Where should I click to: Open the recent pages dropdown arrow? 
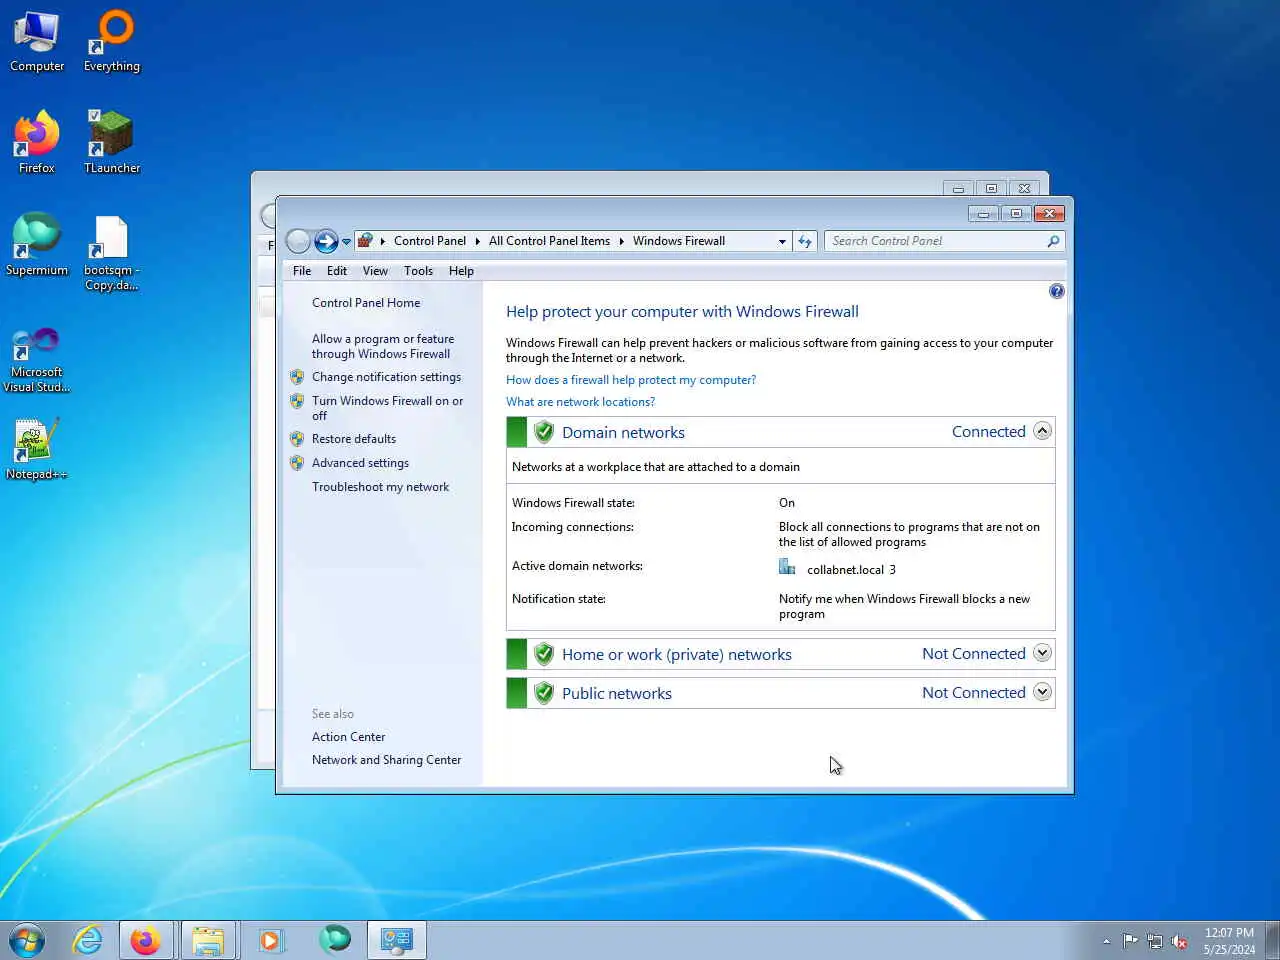346,242
